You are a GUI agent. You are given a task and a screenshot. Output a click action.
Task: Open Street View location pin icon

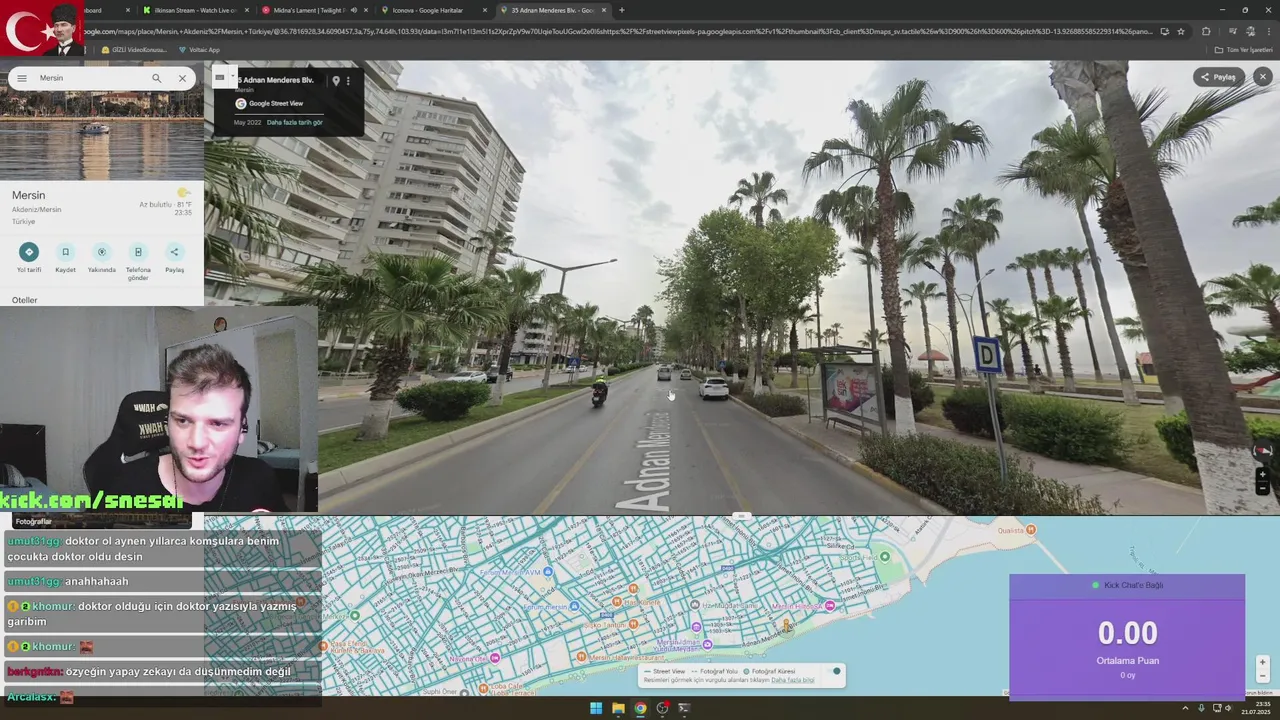pyautogui.click(x=336, y=81)
